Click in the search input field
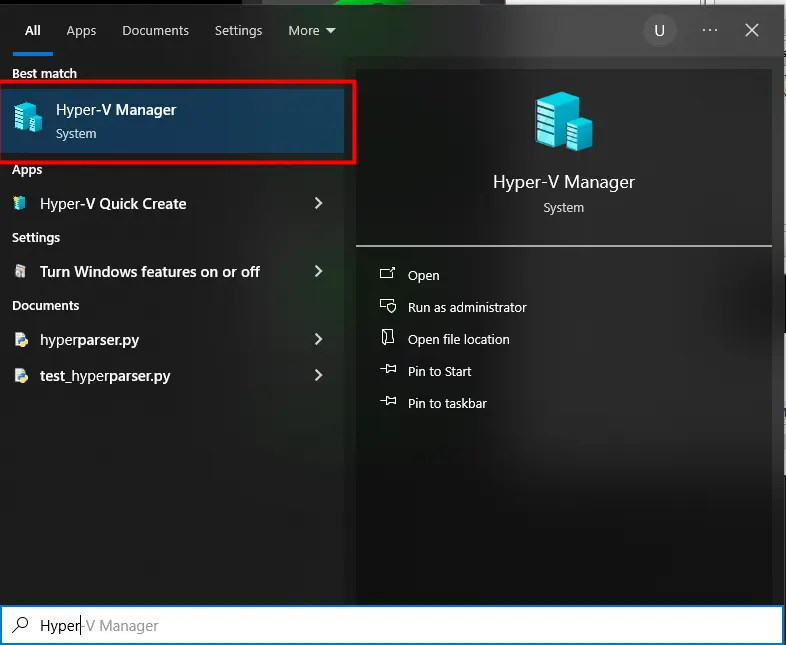Screen dimensions: 786x645 pyautogui.click(x=391, y=625)
